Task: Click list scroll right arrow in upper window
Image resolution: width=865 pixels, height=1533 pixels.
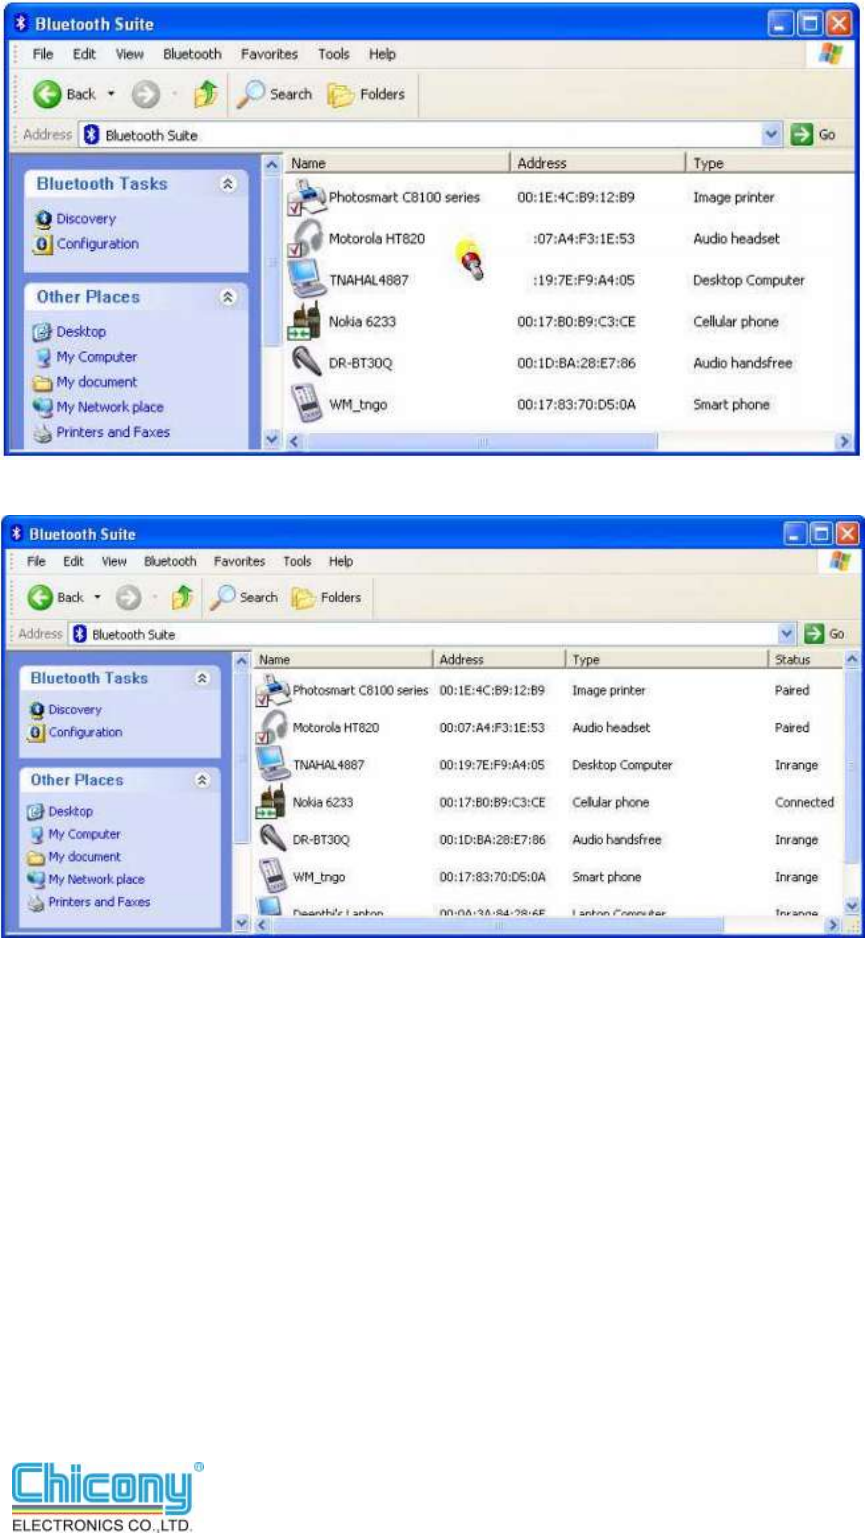Action: click(x=844, y=441)
